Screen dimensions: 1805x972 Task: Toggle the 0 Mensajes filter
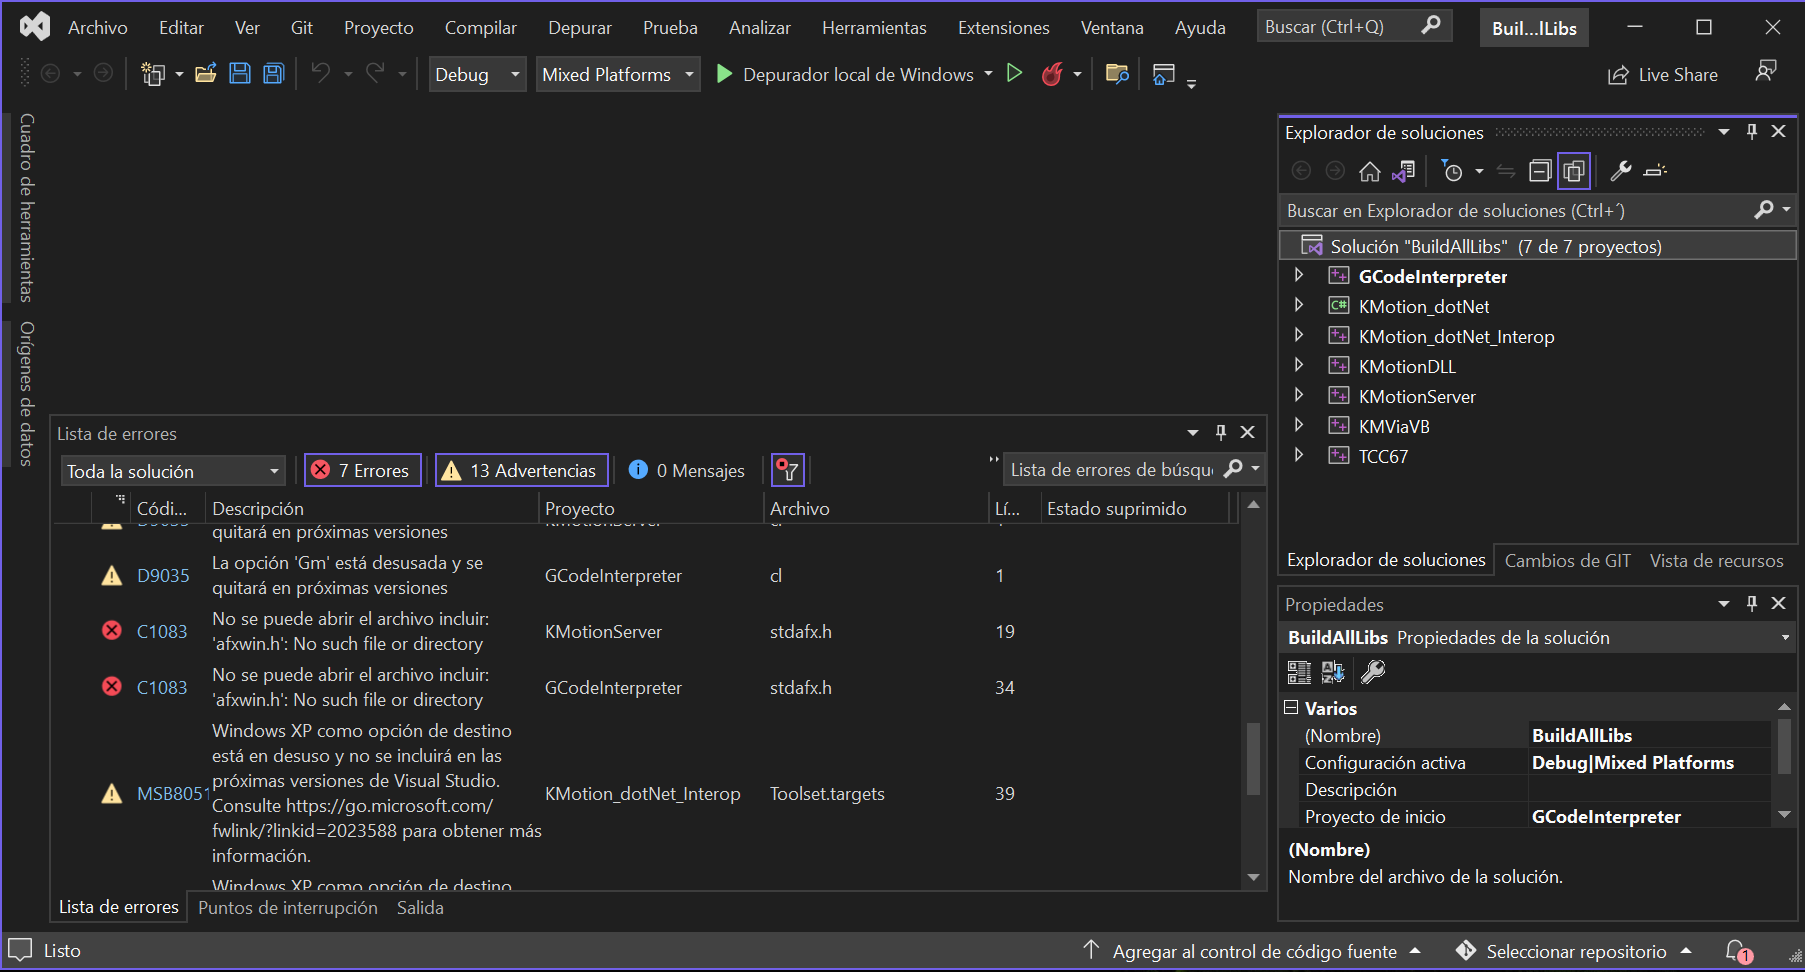tap(687, 470)
